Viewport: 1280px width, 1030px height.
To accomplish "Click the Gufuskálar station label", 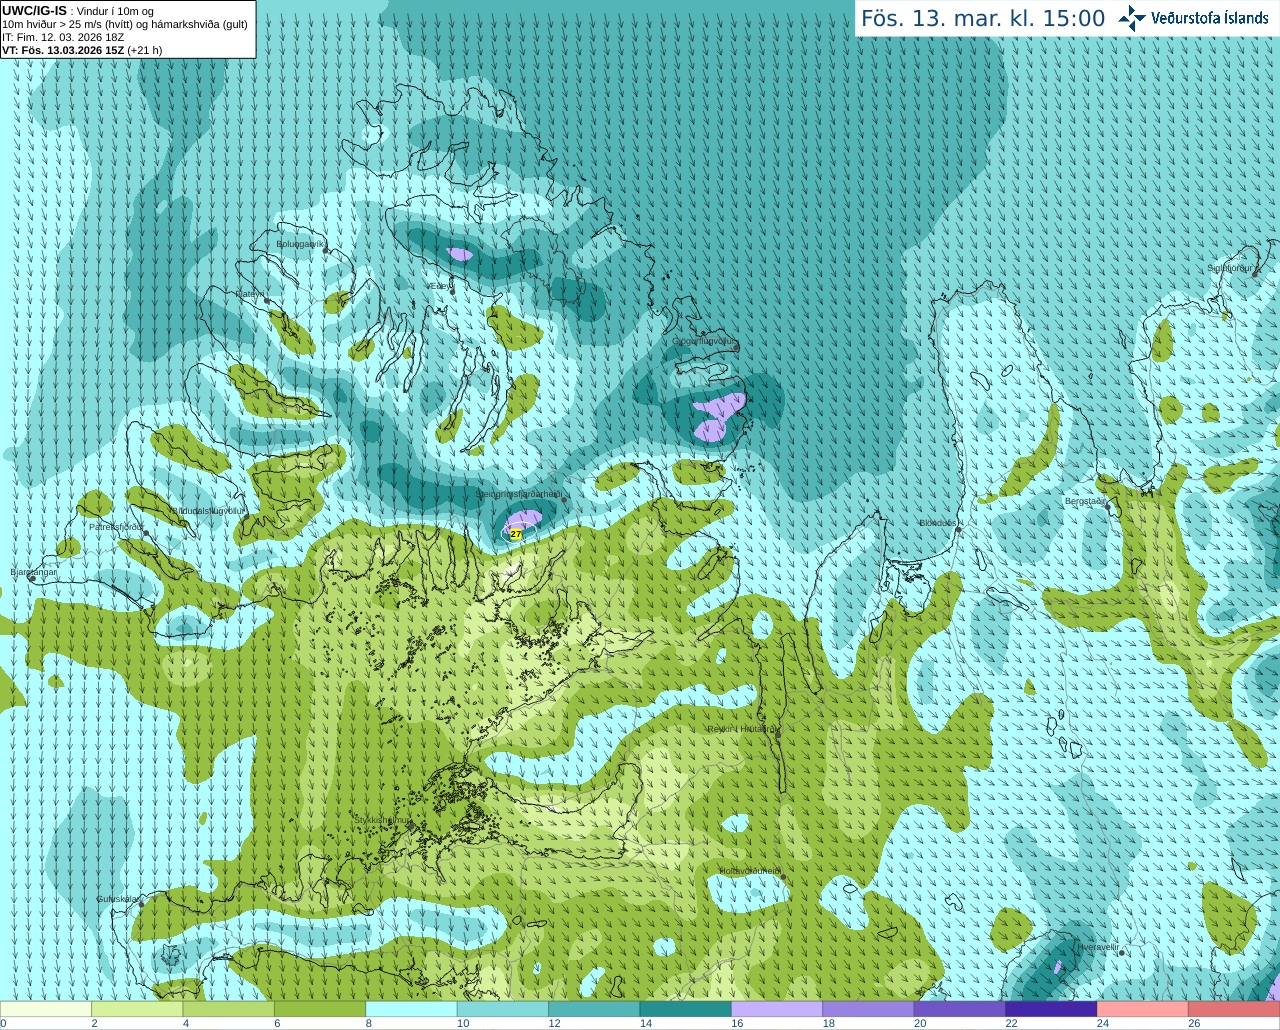I will coord(117,899).
